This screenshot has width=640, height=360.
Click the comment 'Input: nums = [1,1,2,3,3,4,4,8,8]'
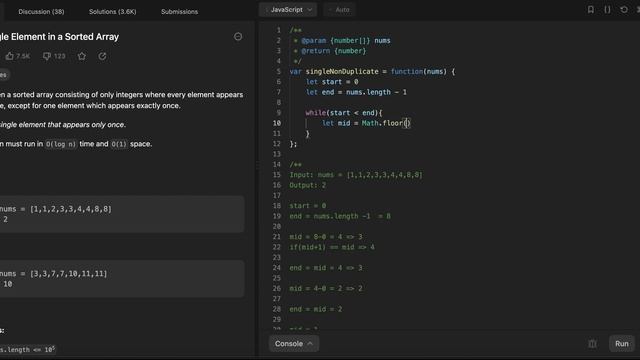click(356, 175)
